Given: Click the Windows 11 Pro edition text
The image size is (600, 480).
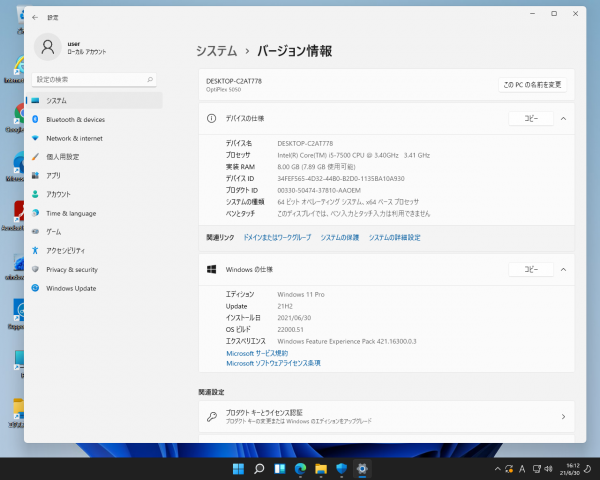Looking at the screenshot, I should 301,295.
